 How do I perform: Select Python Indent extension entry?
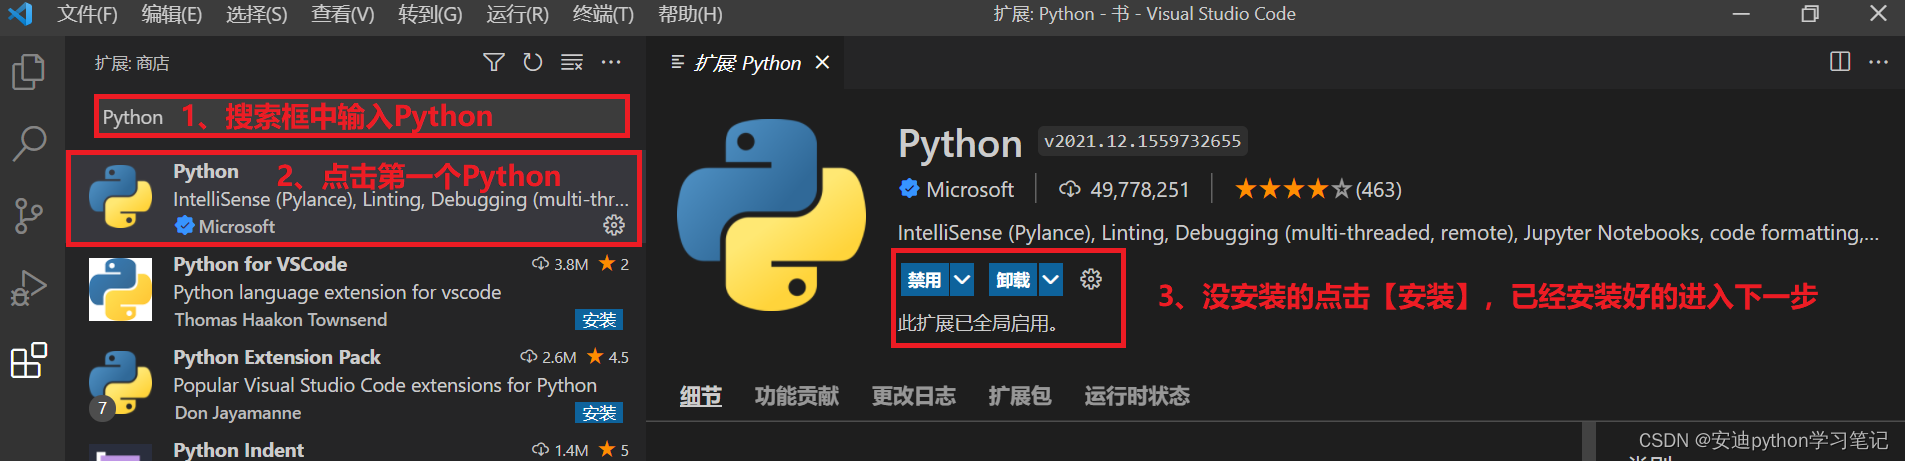(355, 447)
